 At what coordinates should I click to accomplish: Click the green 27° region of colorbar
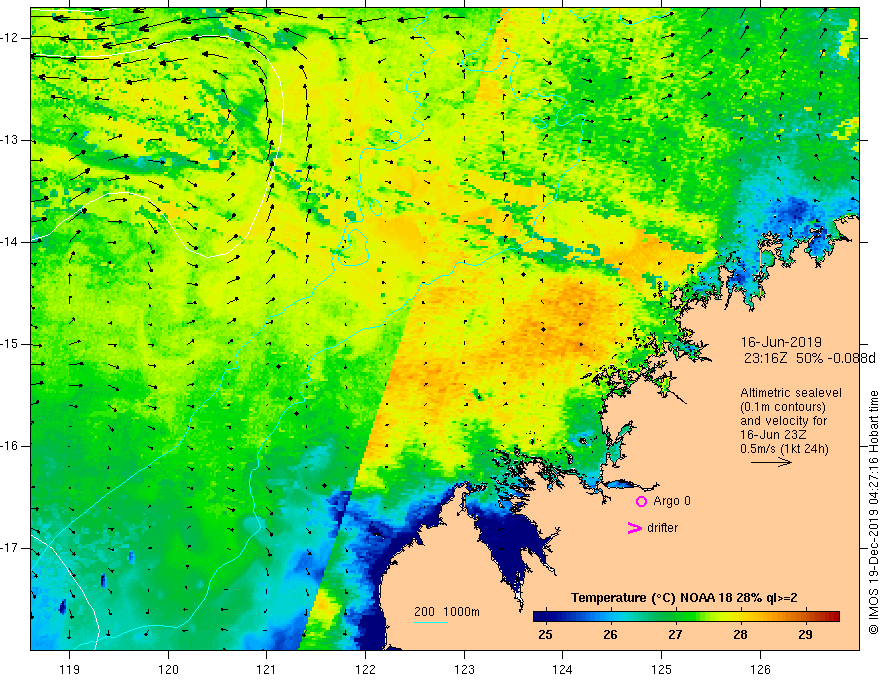(675, 617)
